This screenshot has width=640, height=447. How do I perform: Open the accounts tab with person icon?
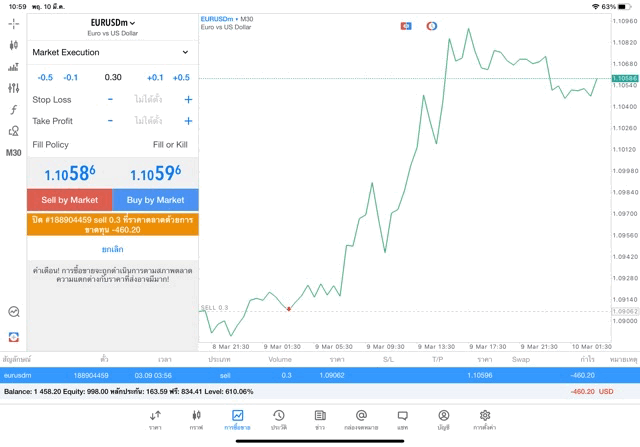pos(444,420)
